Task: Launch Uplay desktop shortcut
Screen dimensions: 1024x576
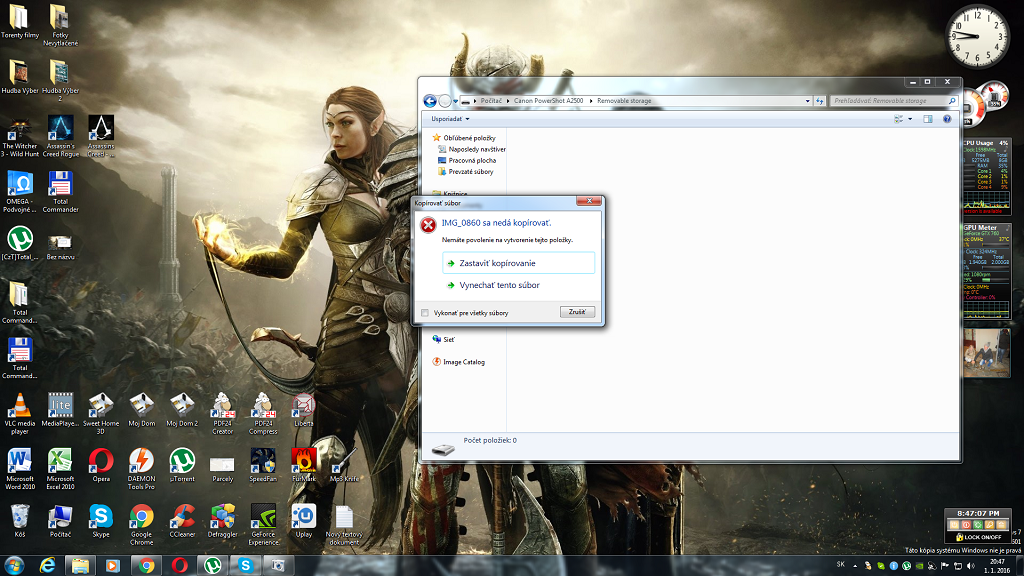Action: (x=303, y=520)
